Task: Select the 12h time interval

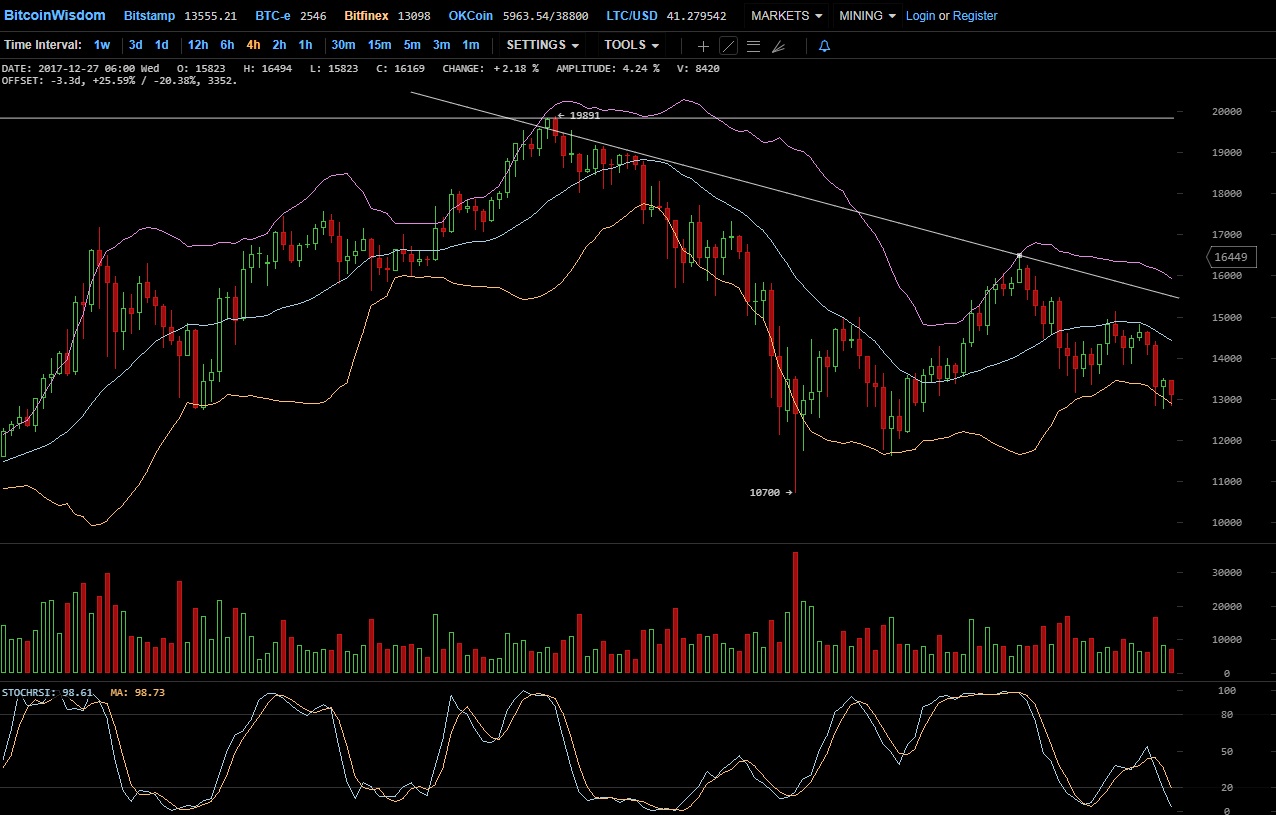Action: [198, 45]
